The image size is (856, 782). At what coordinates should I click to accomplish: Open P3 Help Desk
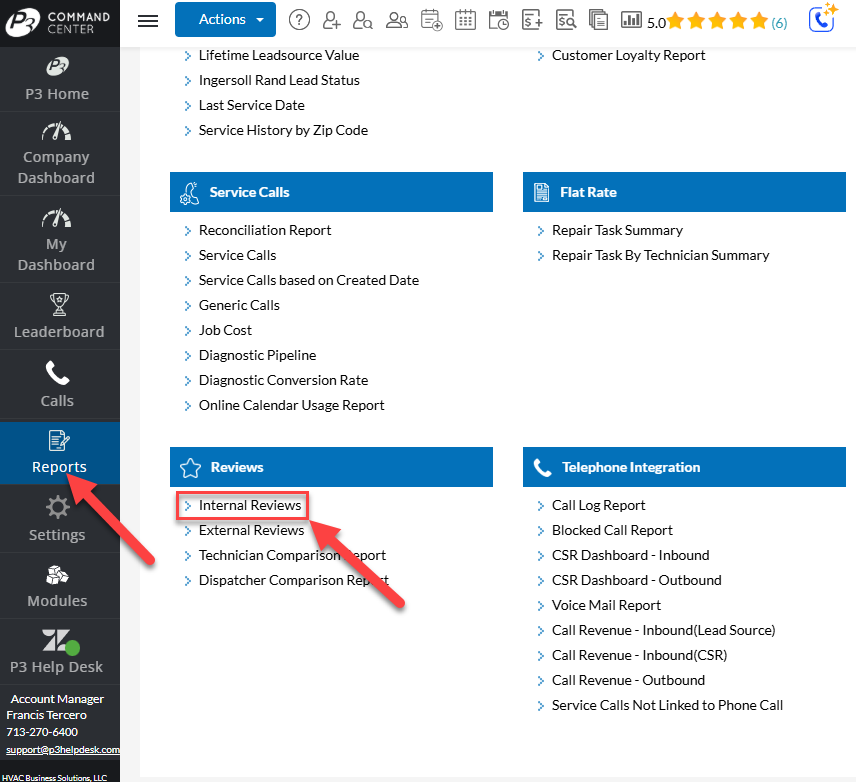click(56, 652)
